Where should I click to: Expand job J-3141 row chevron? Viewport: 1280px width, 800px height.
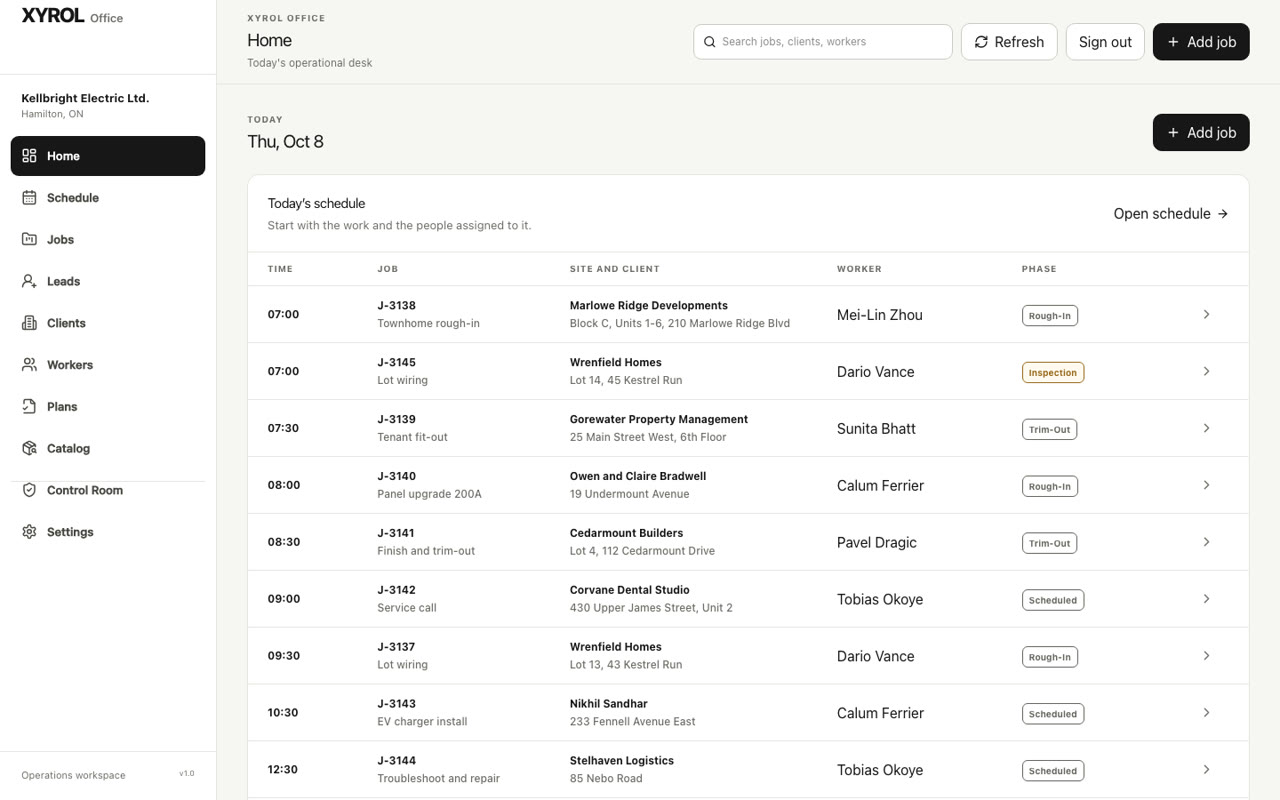point(1206,542)
